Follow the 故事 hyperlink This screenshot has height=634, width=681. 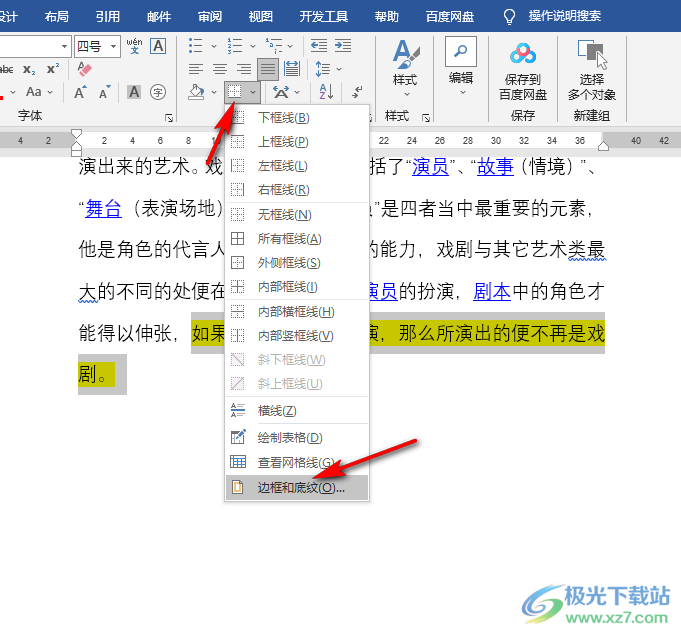495,167
